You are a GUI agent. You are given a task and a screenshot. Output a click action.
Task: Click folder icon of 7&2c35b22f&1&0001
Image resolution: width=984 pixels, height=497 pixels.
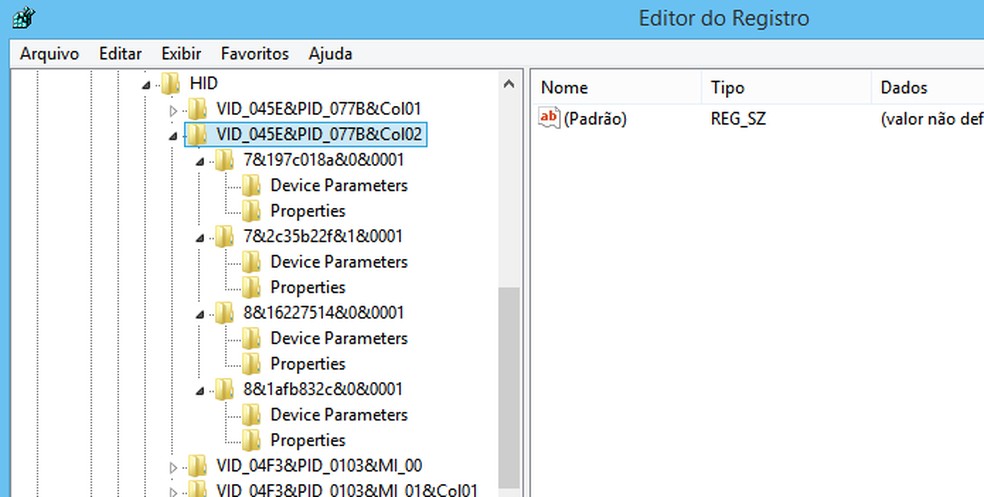(225, 237)
